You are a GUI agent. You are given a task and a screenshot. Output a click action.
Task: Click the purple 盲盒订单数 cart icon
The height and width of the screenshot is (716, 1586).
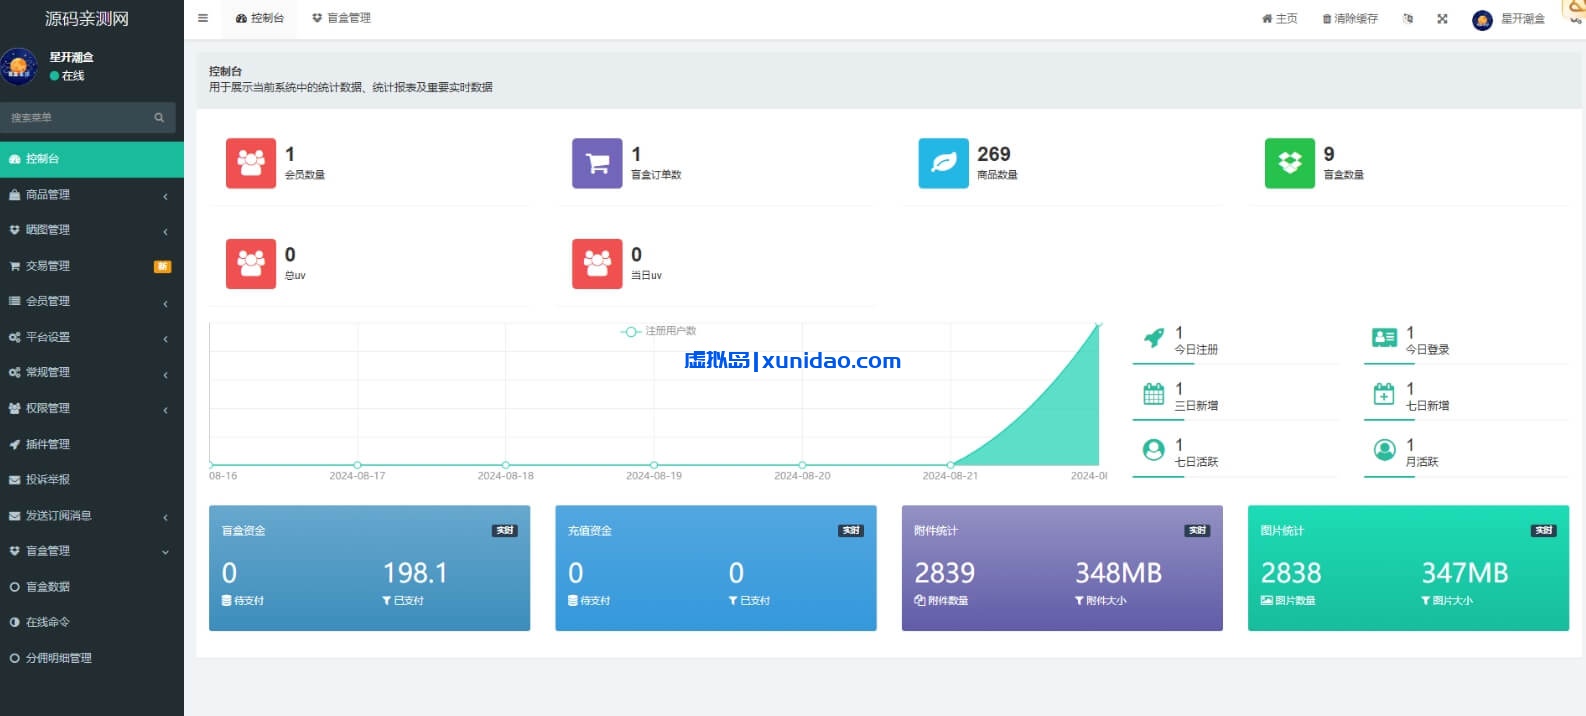click(x=597, y=163)
